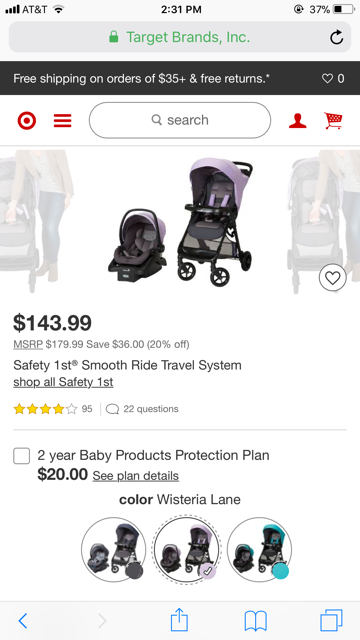Tap the Safari share icon
This screenshot has height=640, width=360.
click(179, 620)
